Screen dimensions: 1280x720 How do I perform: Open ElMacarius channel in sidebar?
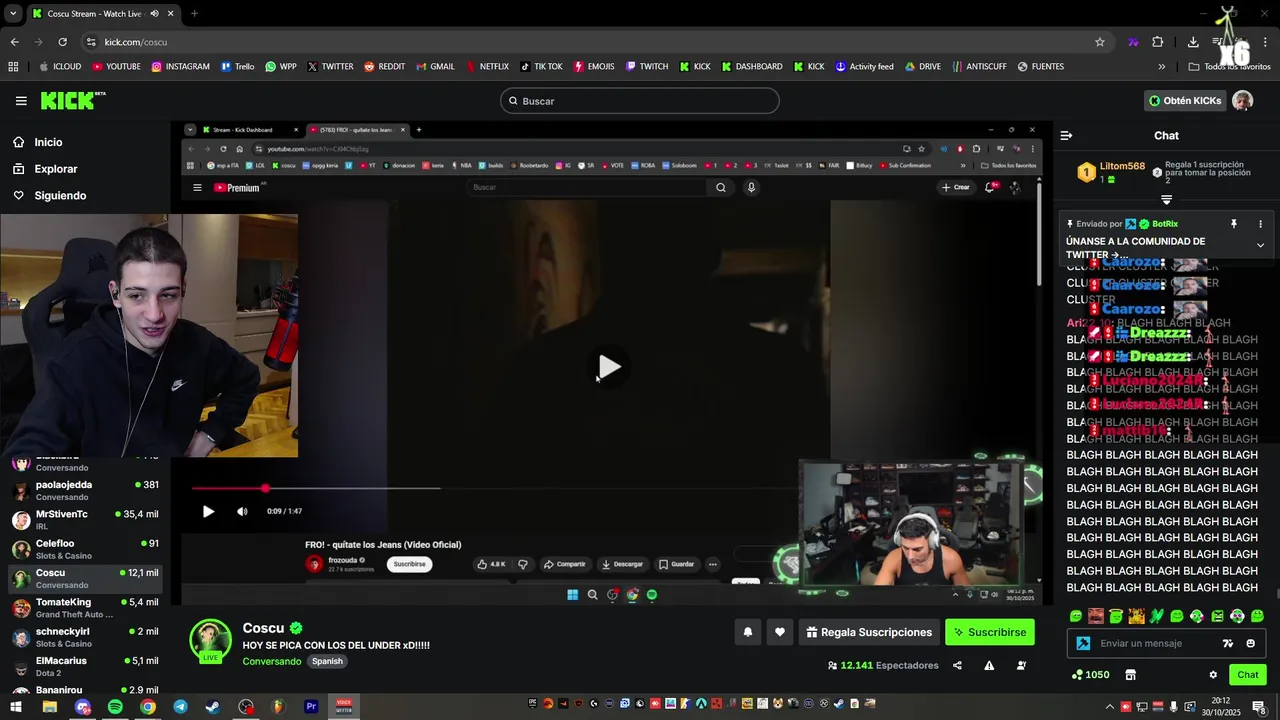tap(85, 666)
